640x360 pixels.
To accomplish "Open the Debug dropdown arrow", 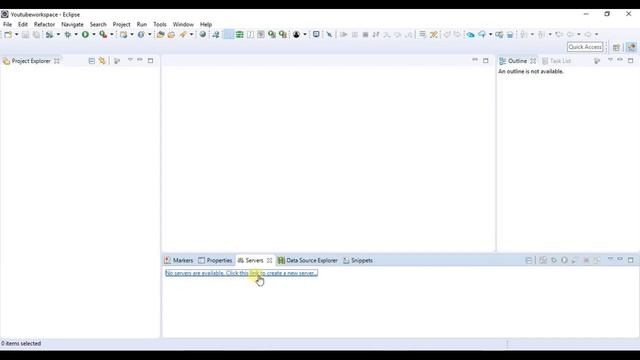I will click(x=76, y=35).
